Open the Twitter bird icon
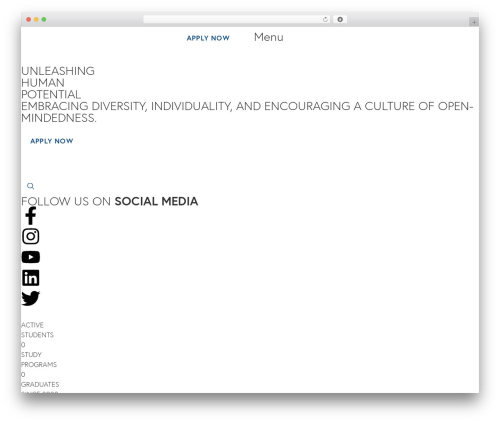 [31, 298]
